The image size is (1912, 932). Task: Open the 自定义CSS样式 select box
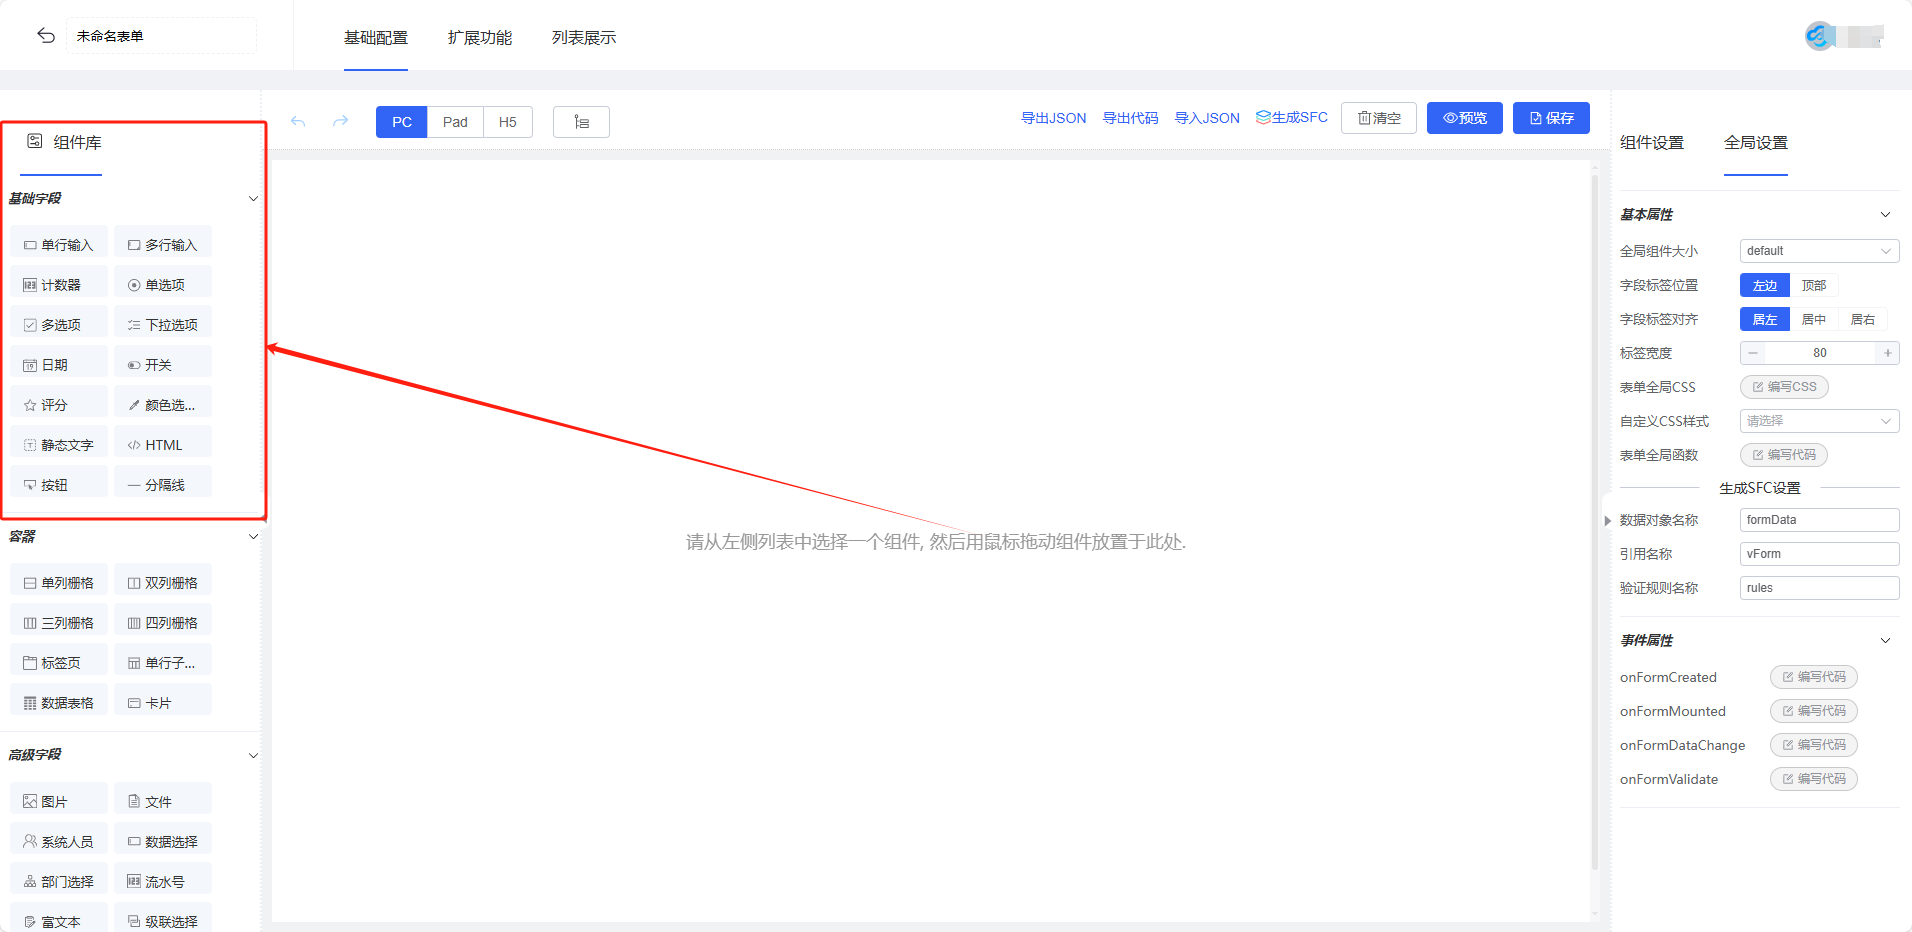1818,421
